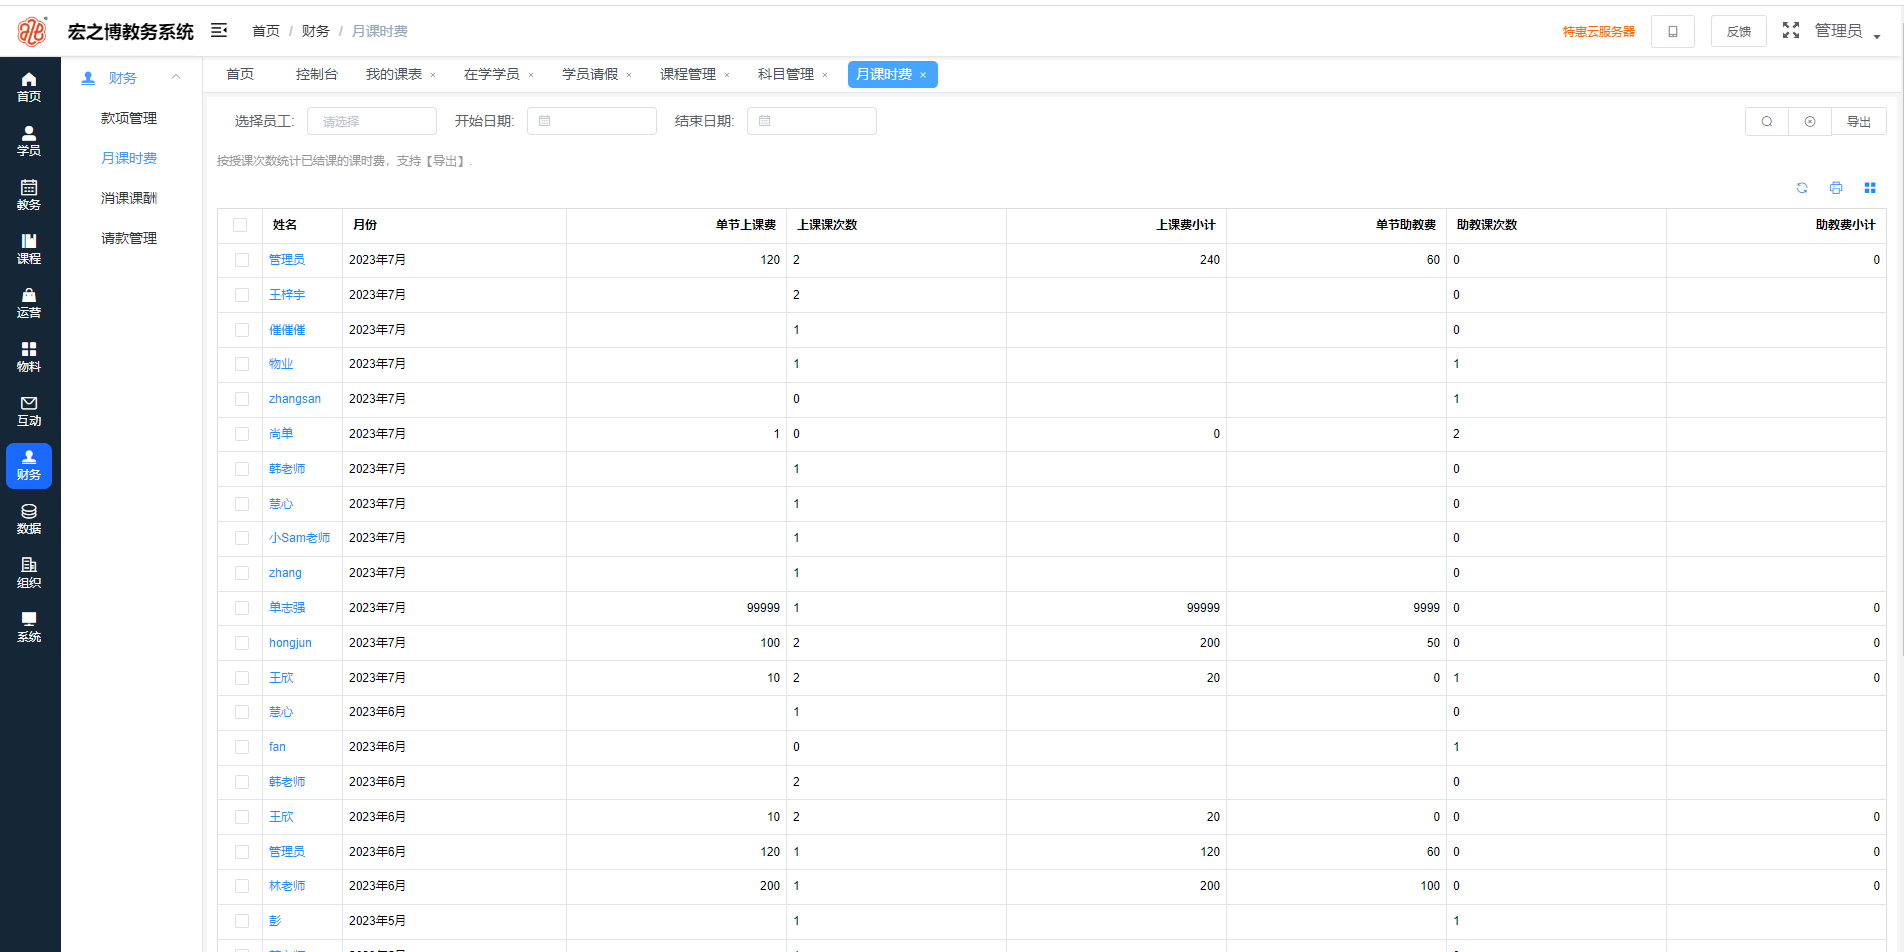Click the search magnifier icon button

1767,122
